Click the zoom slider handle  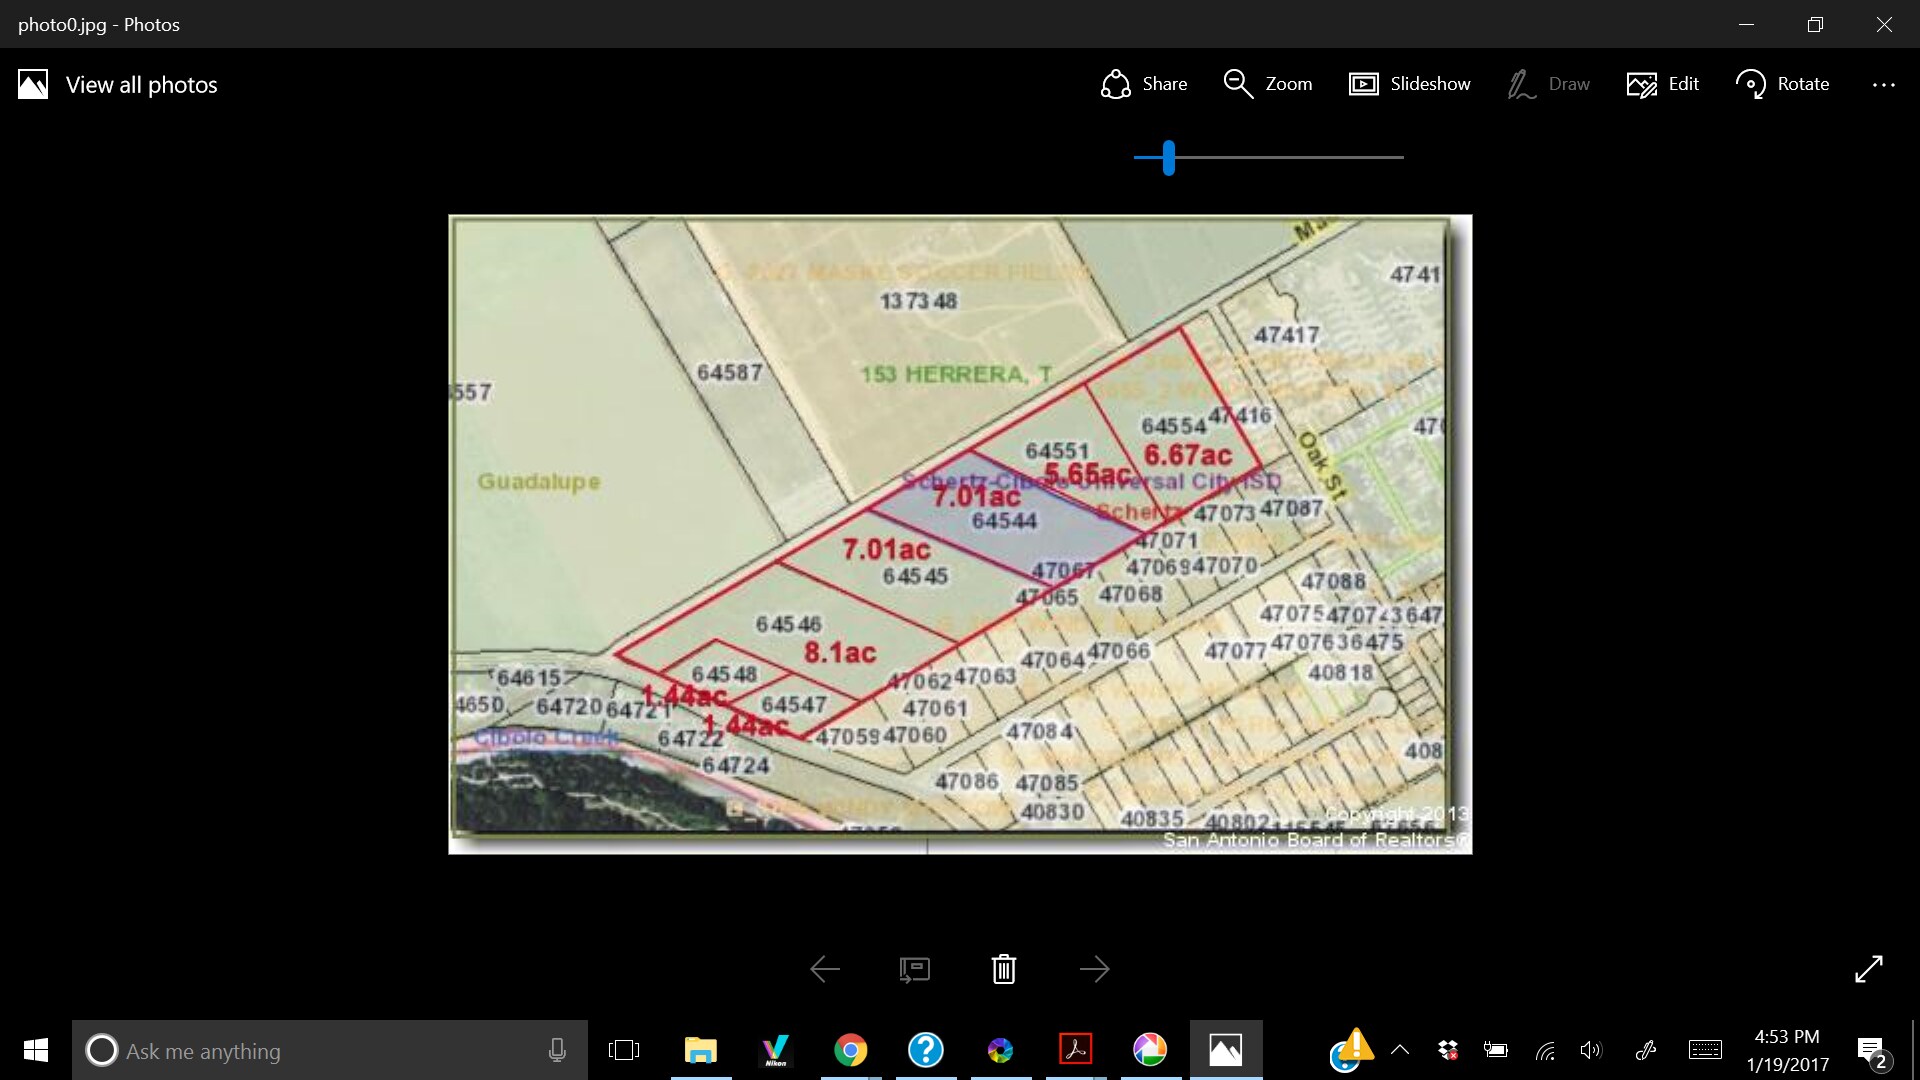point(1168,157)
